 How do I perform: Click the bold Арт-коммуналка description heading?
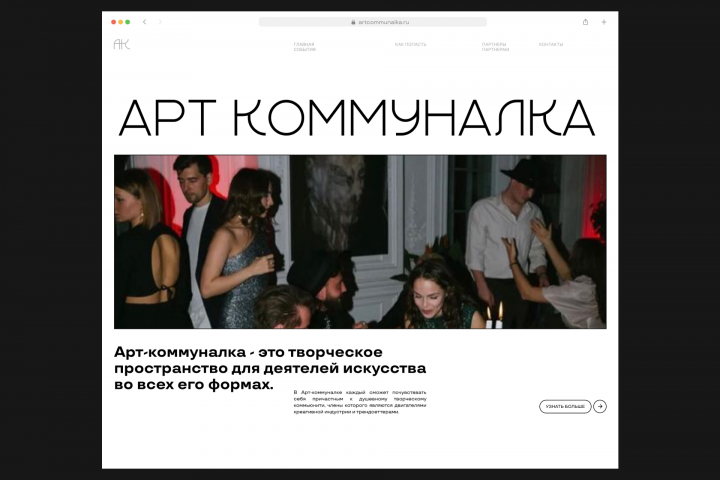pos(270,368)
